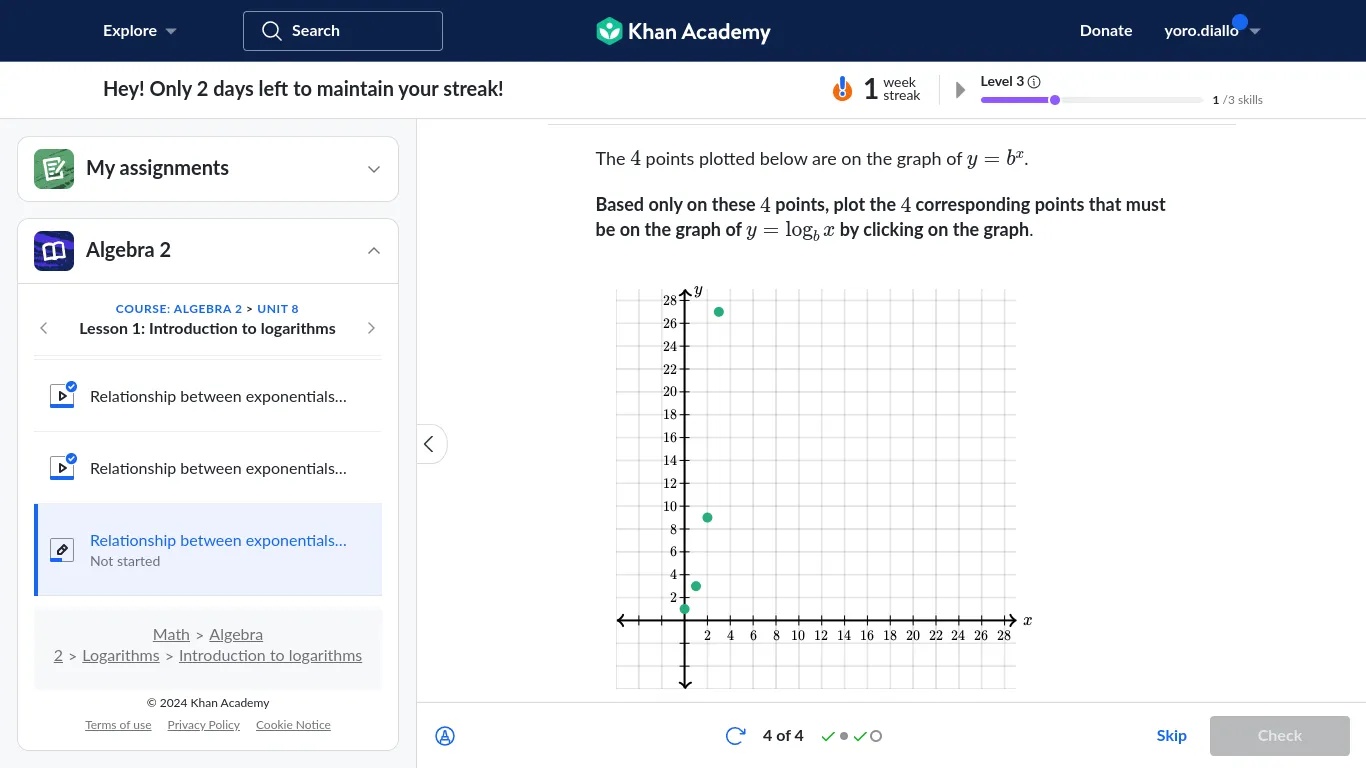Click the search magnifier icon
The width and height of the screenshot is (1366, 768).
pyautogui.click(x=271, y=31)
